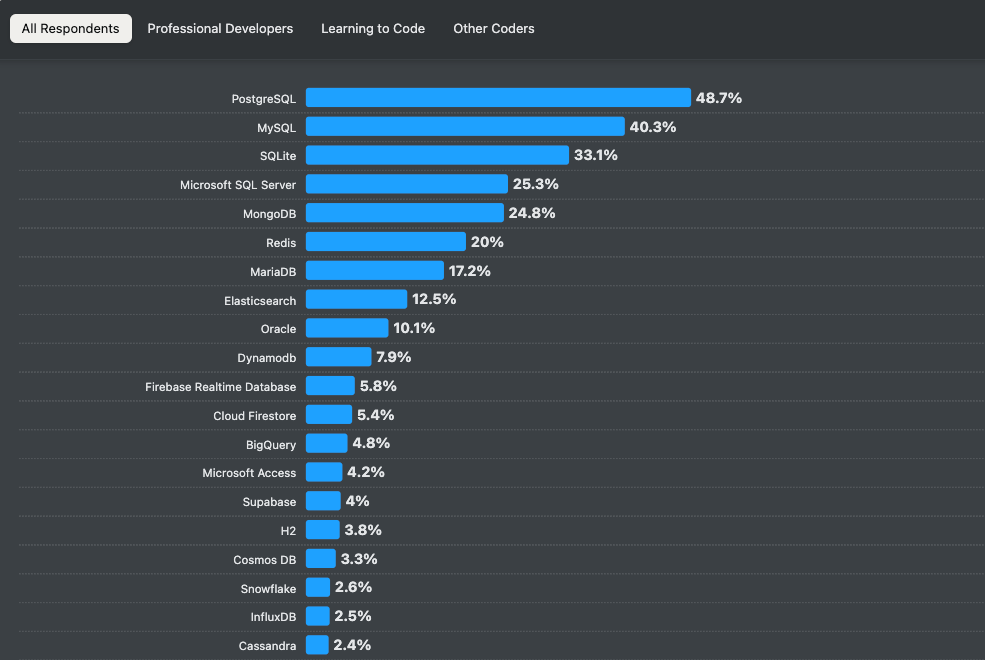Select the MongoDB row label
Image resolution: width=985 pixels, height=660 pixels.
(x=264, y=213)
